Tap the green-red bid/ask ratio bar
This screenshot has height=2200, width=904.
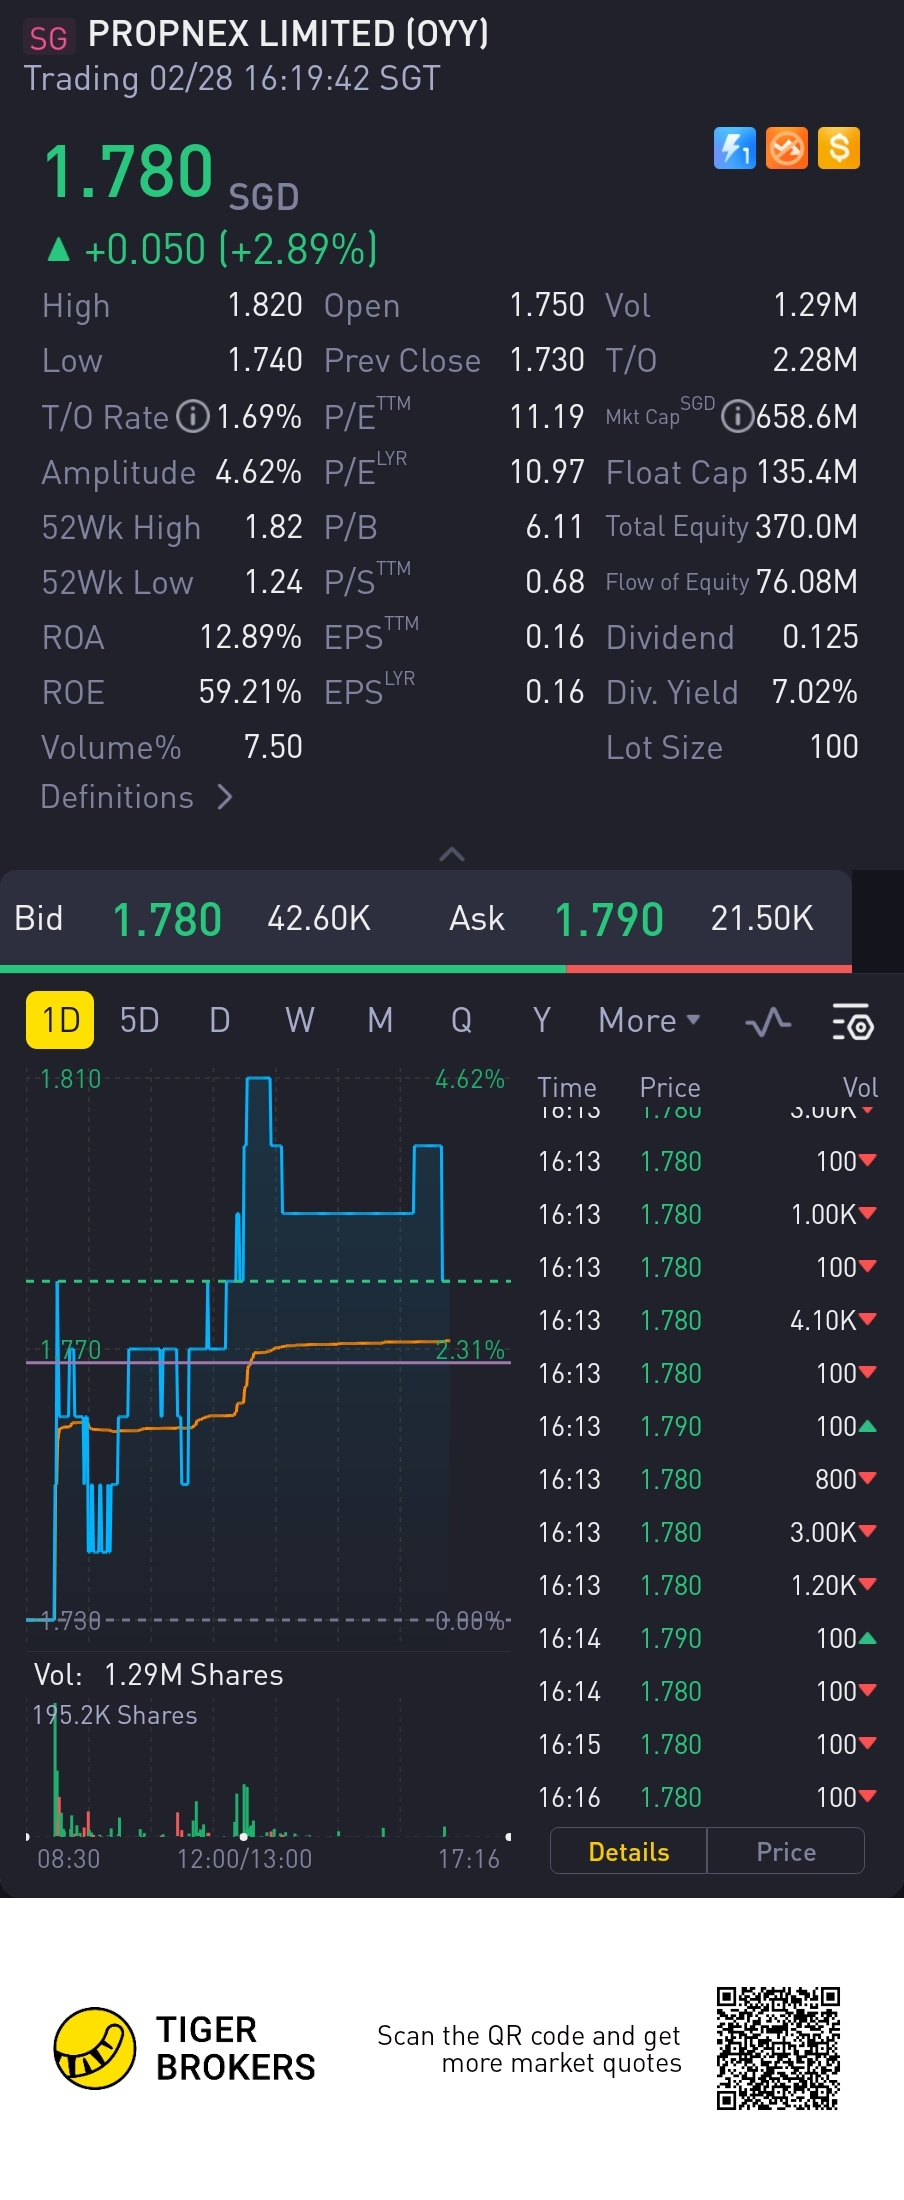426,968
